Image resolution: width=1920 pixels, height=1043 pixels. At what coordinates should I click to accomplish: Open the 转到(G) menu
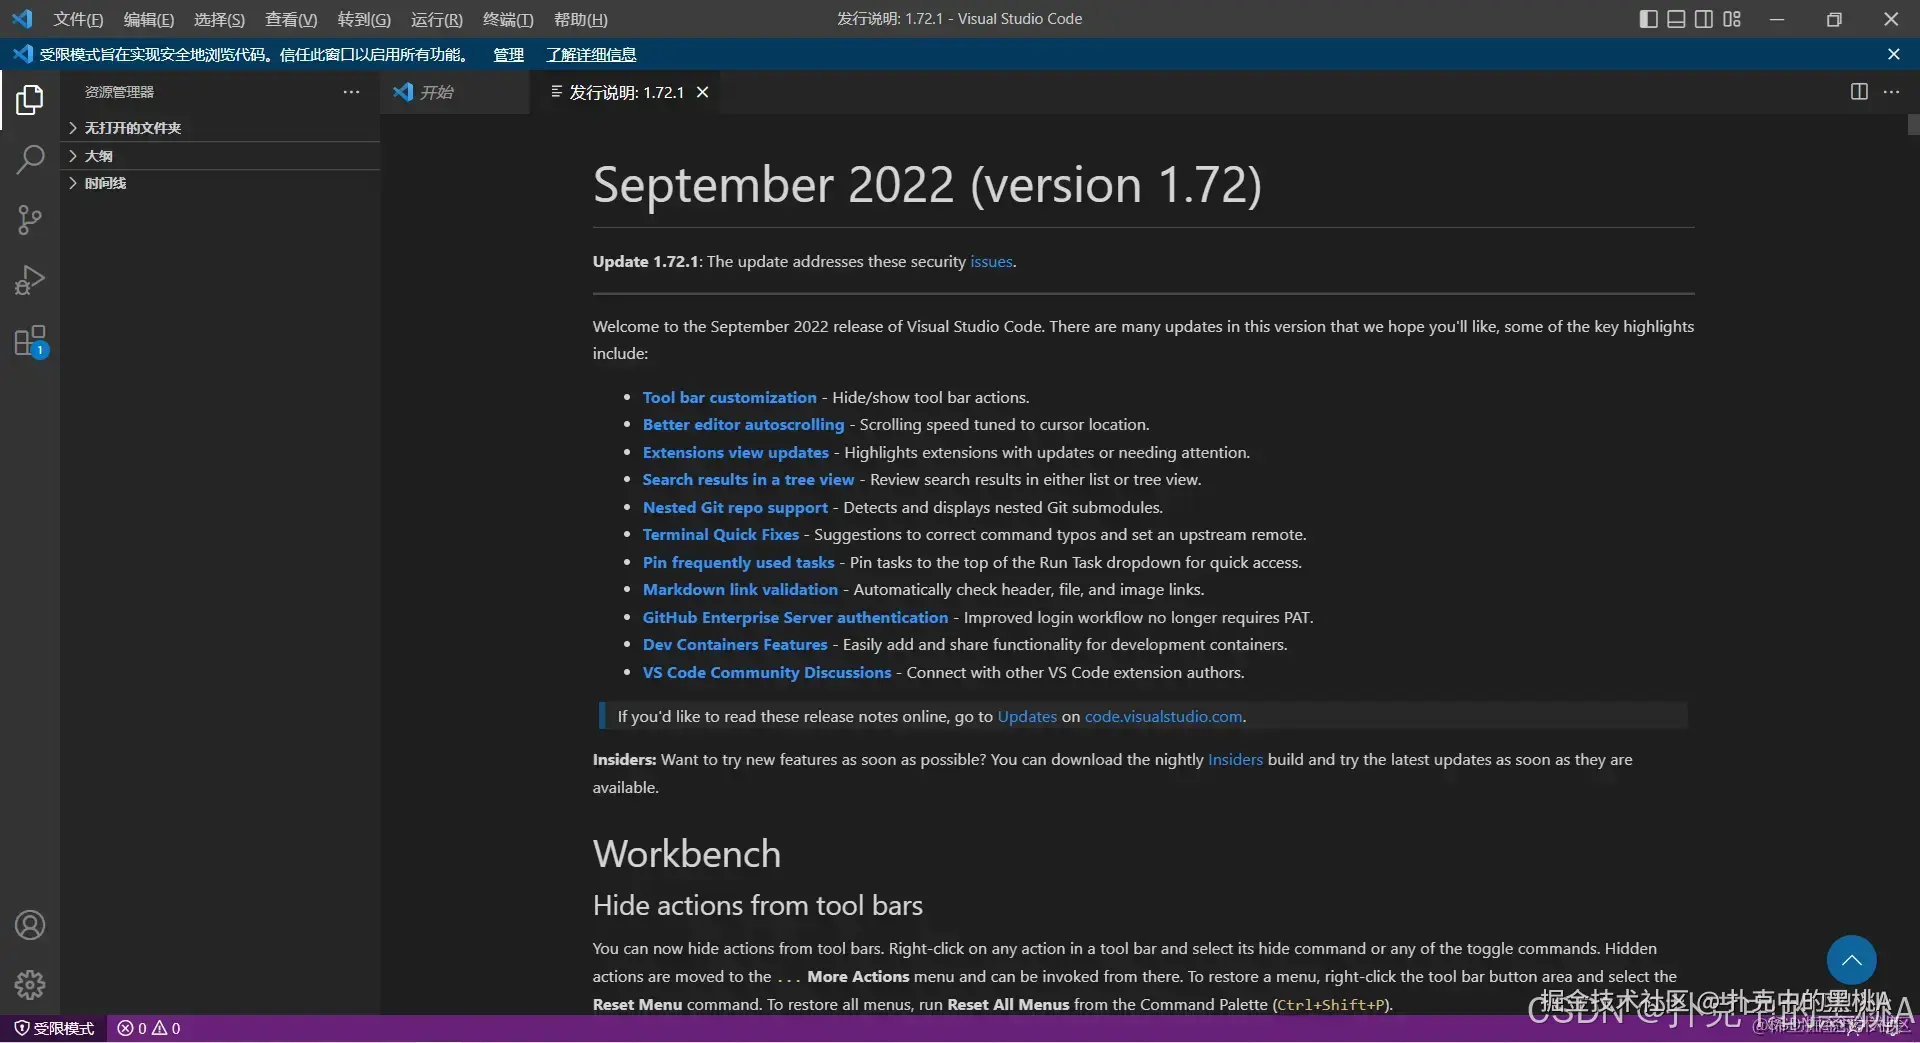pyautogui.click(x=364, y=19)
